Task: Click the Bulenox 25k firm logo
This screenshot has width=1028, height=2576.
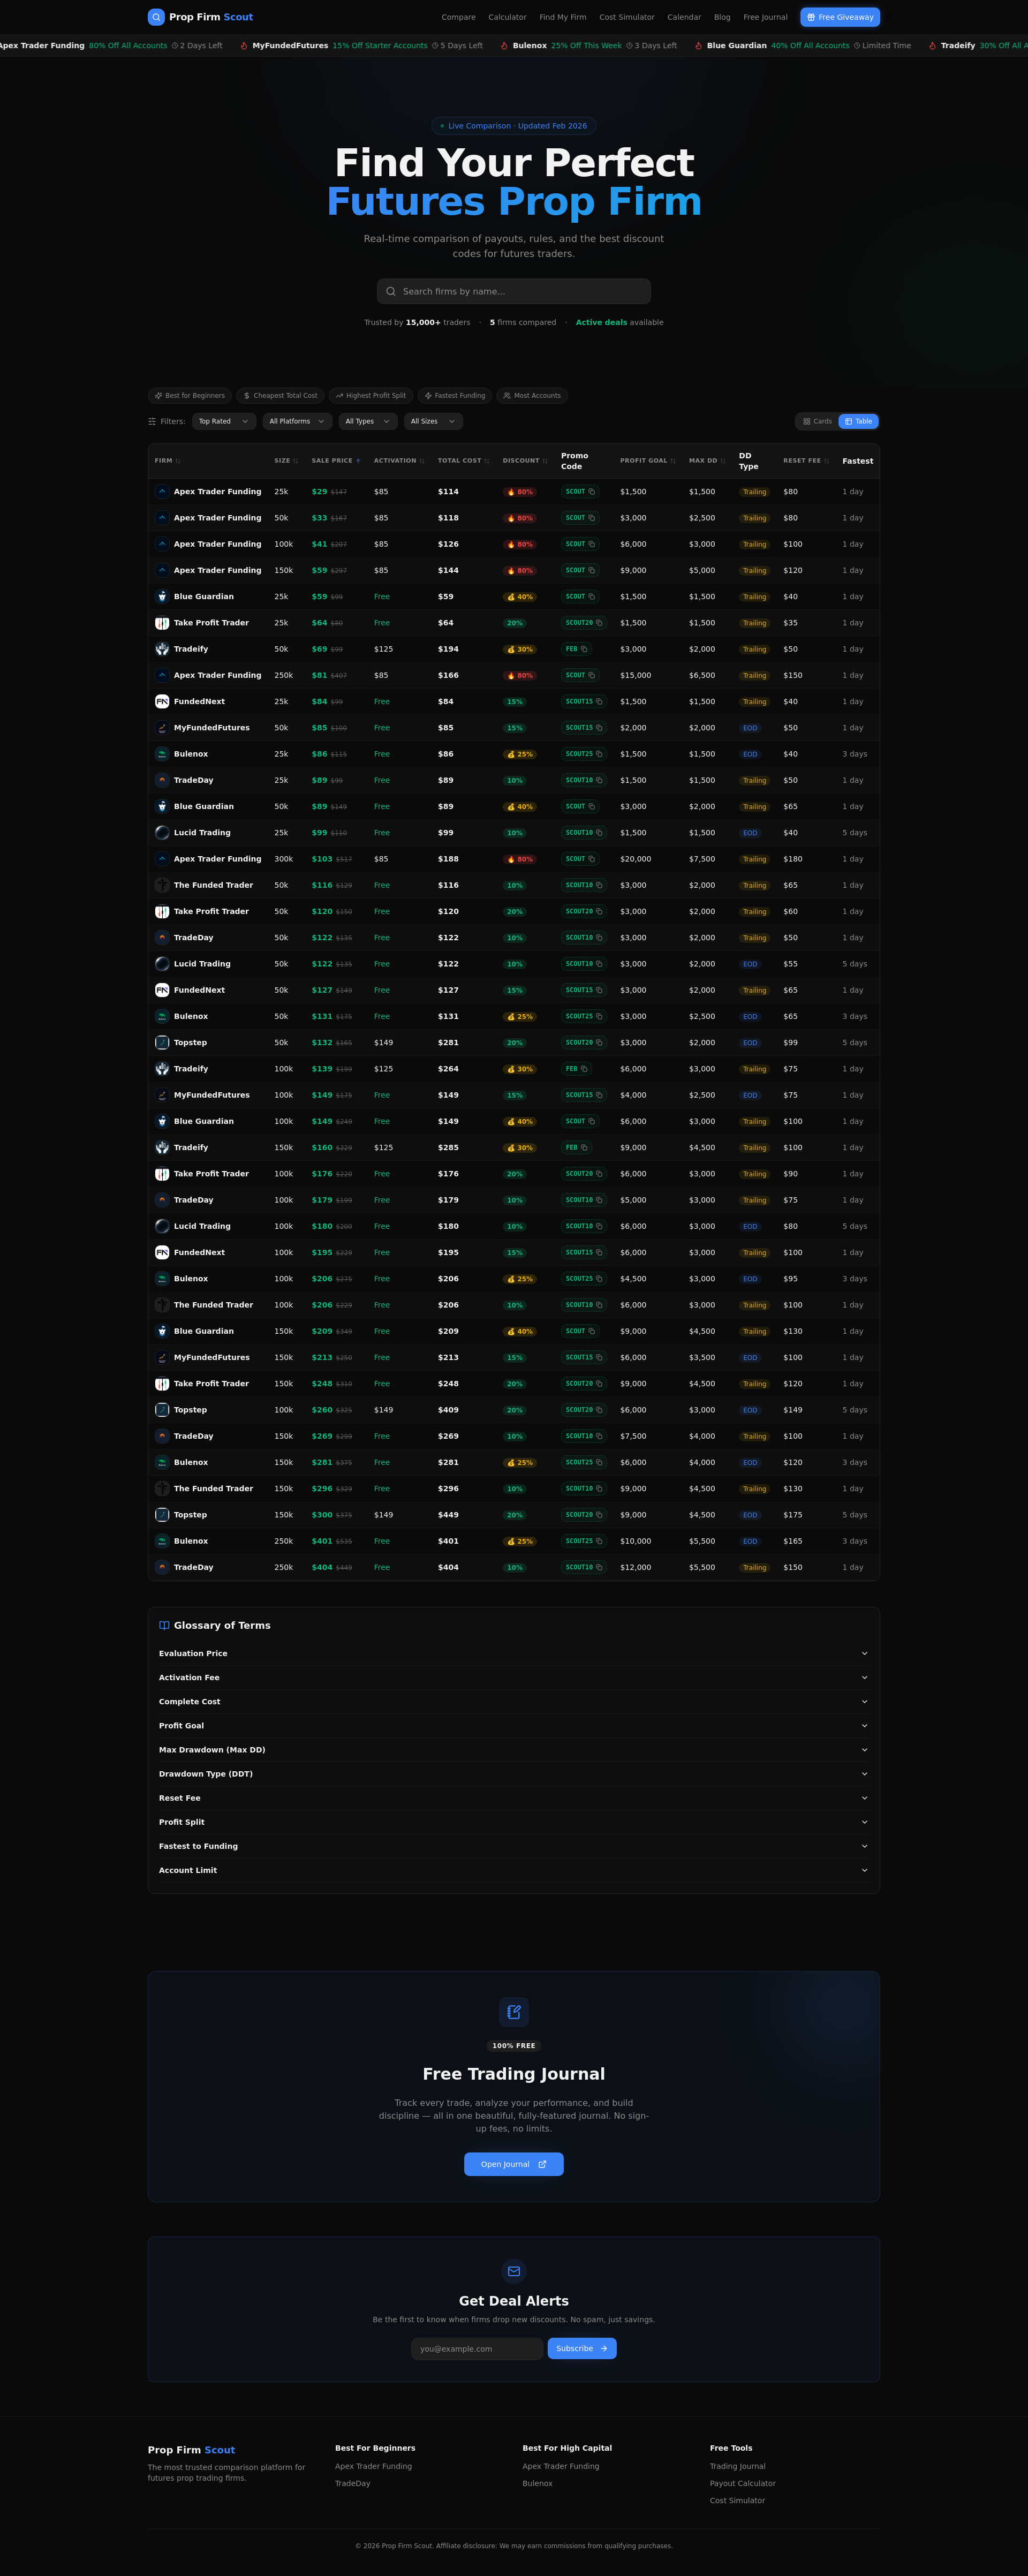Action: pos(162,754)
